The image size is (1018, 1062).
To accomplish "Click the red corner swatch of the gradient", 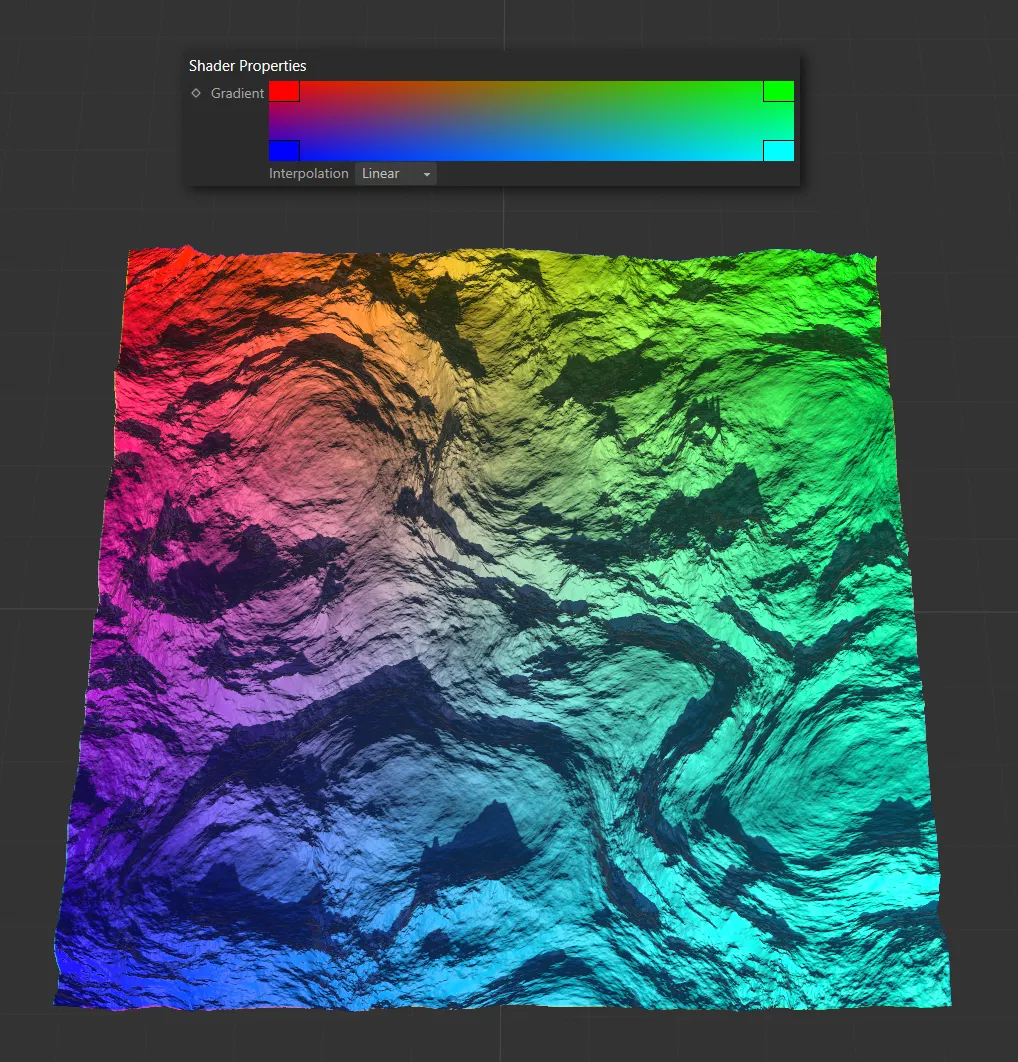I will point(283,90).
